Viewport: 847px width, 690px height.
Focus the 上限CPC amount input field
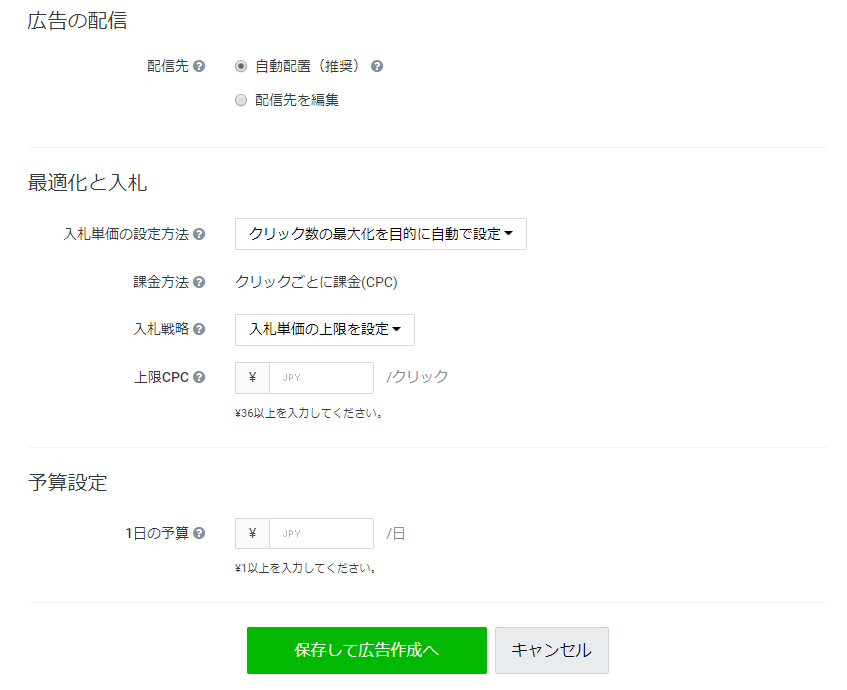(x=321, y=378)
